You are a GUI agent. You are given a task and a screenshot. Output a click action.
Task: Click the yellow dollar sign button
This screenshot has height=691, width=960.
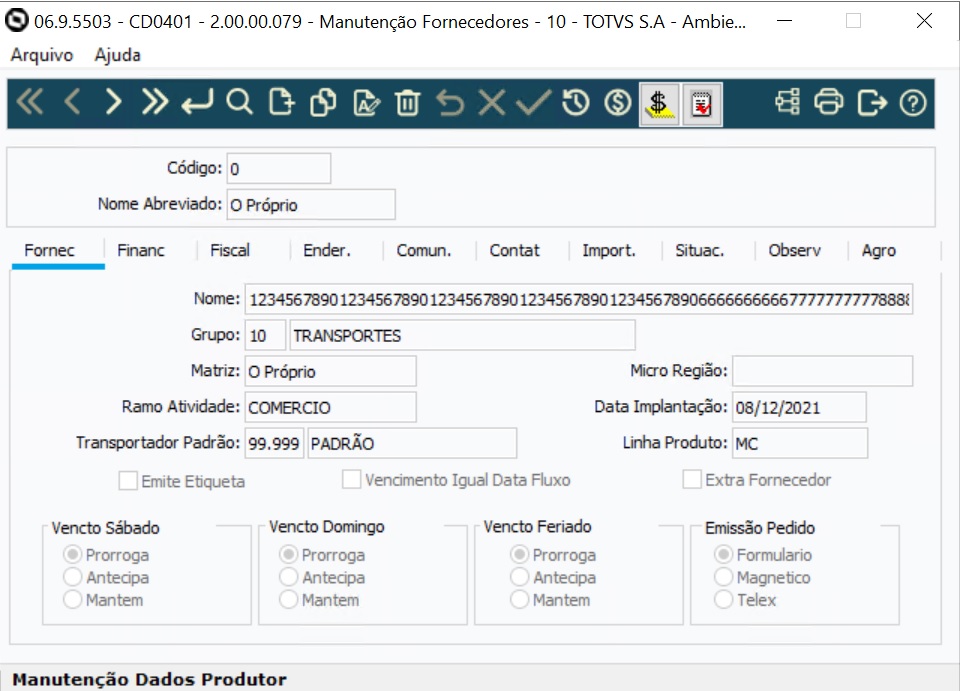(x=659, y=104)
